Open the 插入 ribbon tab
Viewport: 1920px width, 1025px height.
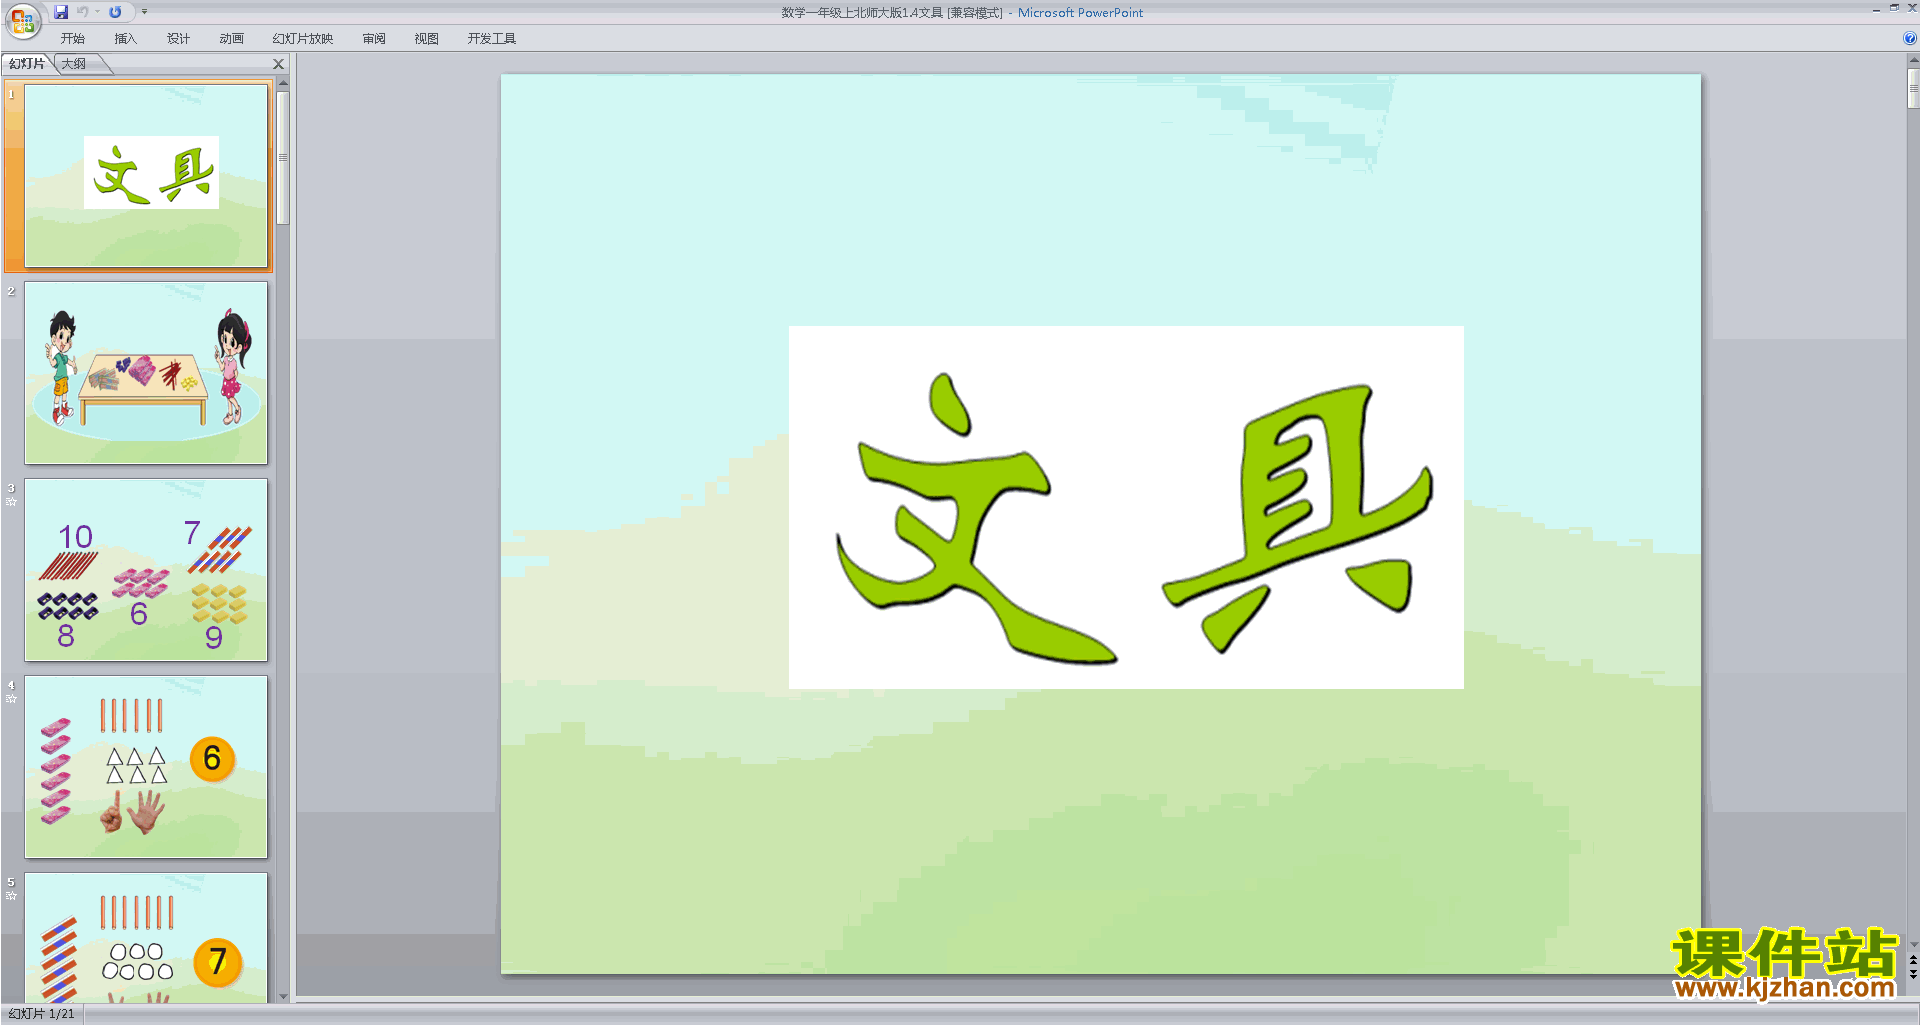126,39
